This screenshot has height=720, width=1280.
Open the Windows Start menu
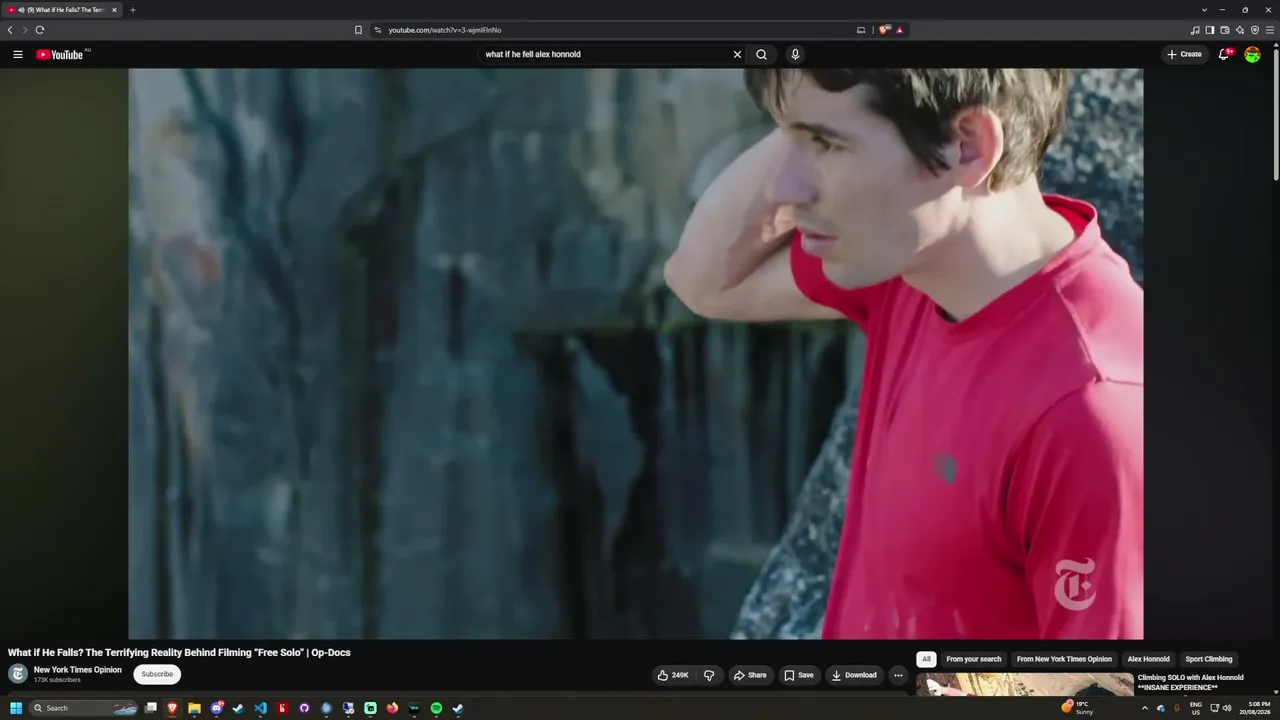(x=16, y=708)
